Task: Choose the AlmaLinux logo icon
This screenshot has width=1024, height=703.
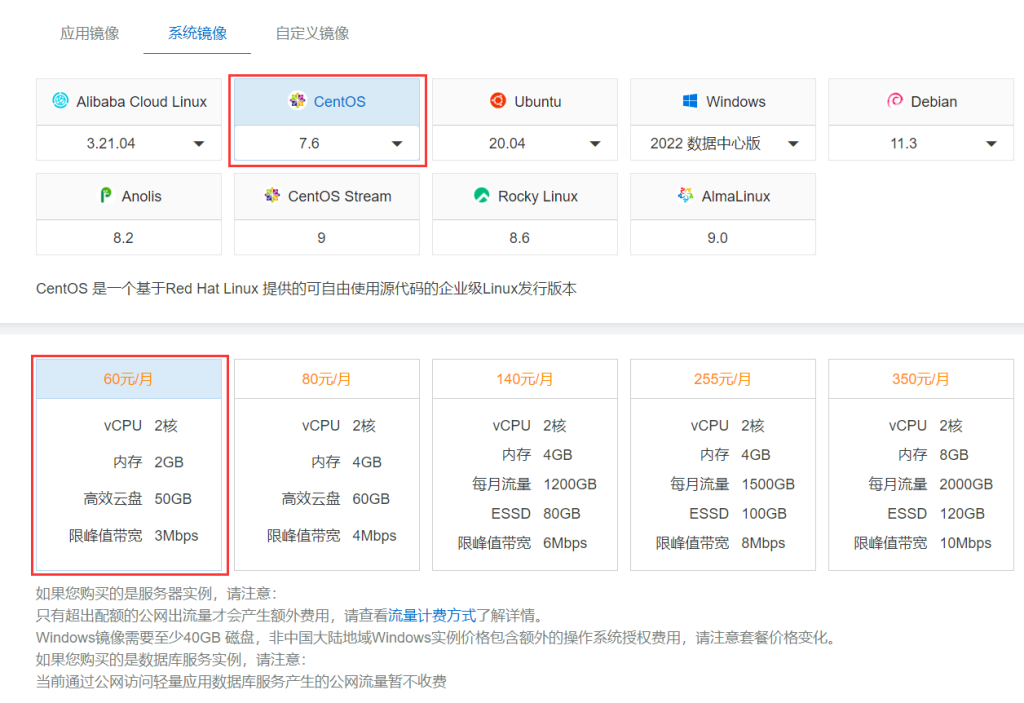Action: [x=685, y=196]
